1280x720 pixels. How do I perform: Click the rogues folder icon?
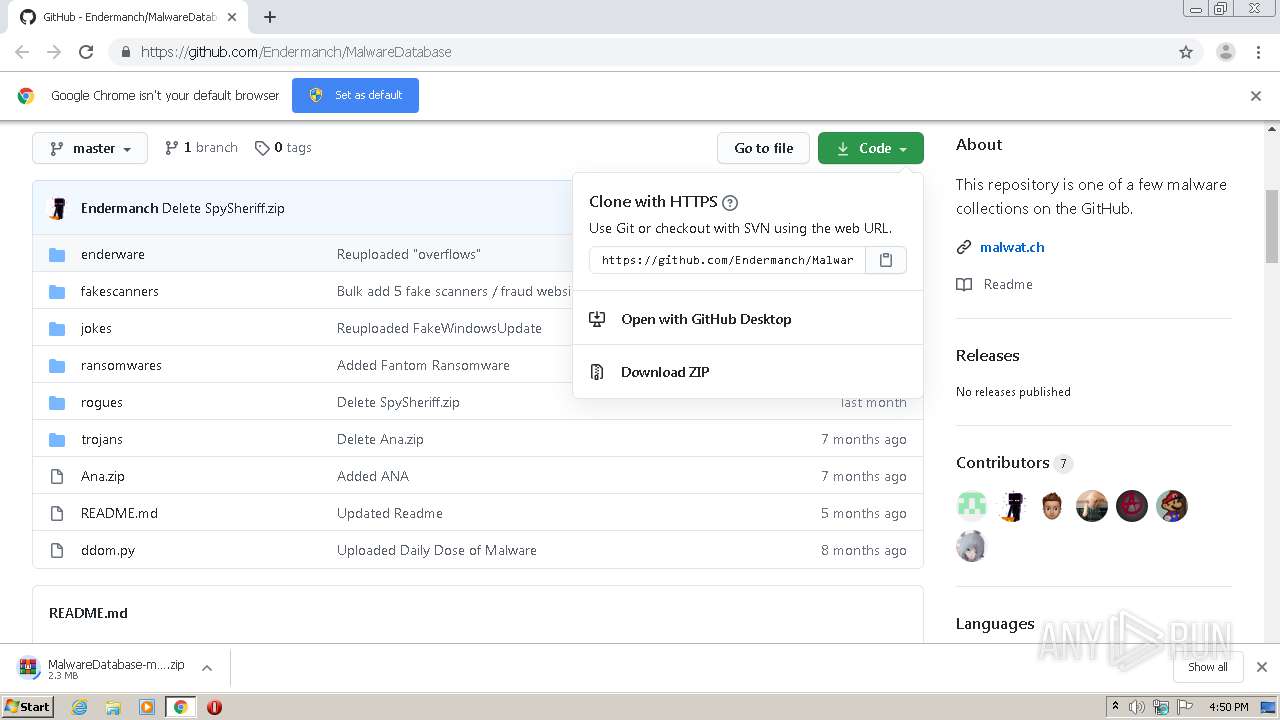[x=57, y=402]
